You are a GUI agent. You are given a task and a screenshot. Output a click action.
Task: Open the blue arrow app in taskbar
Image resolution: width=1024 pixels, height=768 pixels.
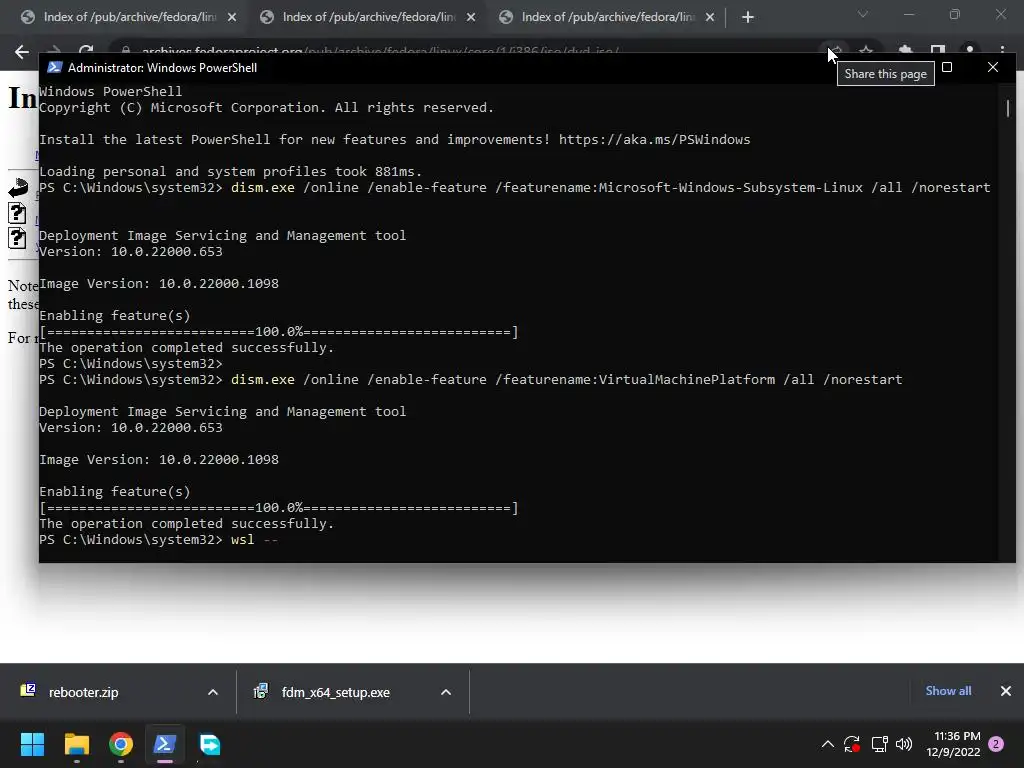pos(210,744)
